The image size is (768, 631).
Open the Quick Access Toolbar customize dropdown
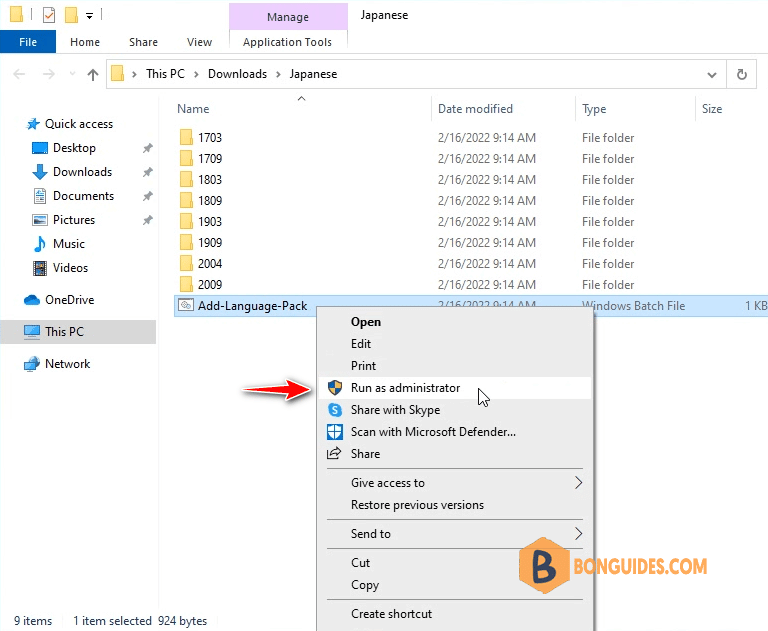point(89,16)
